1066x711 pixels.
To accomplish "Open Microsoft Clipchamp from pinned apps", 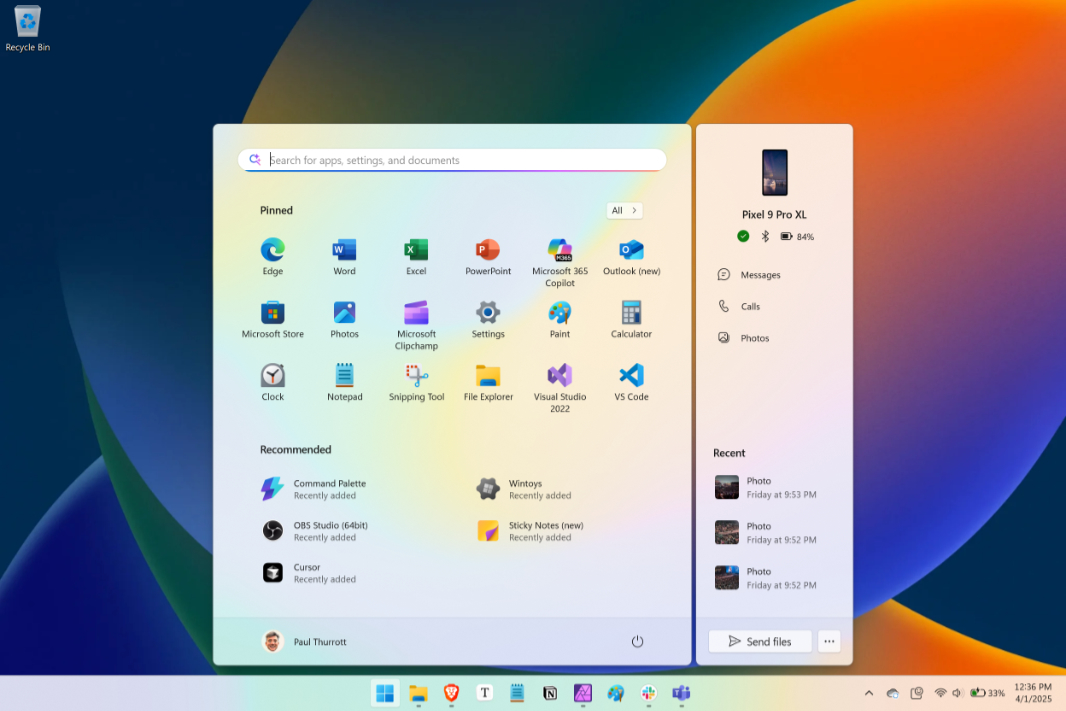I will (x=416, y=325).
